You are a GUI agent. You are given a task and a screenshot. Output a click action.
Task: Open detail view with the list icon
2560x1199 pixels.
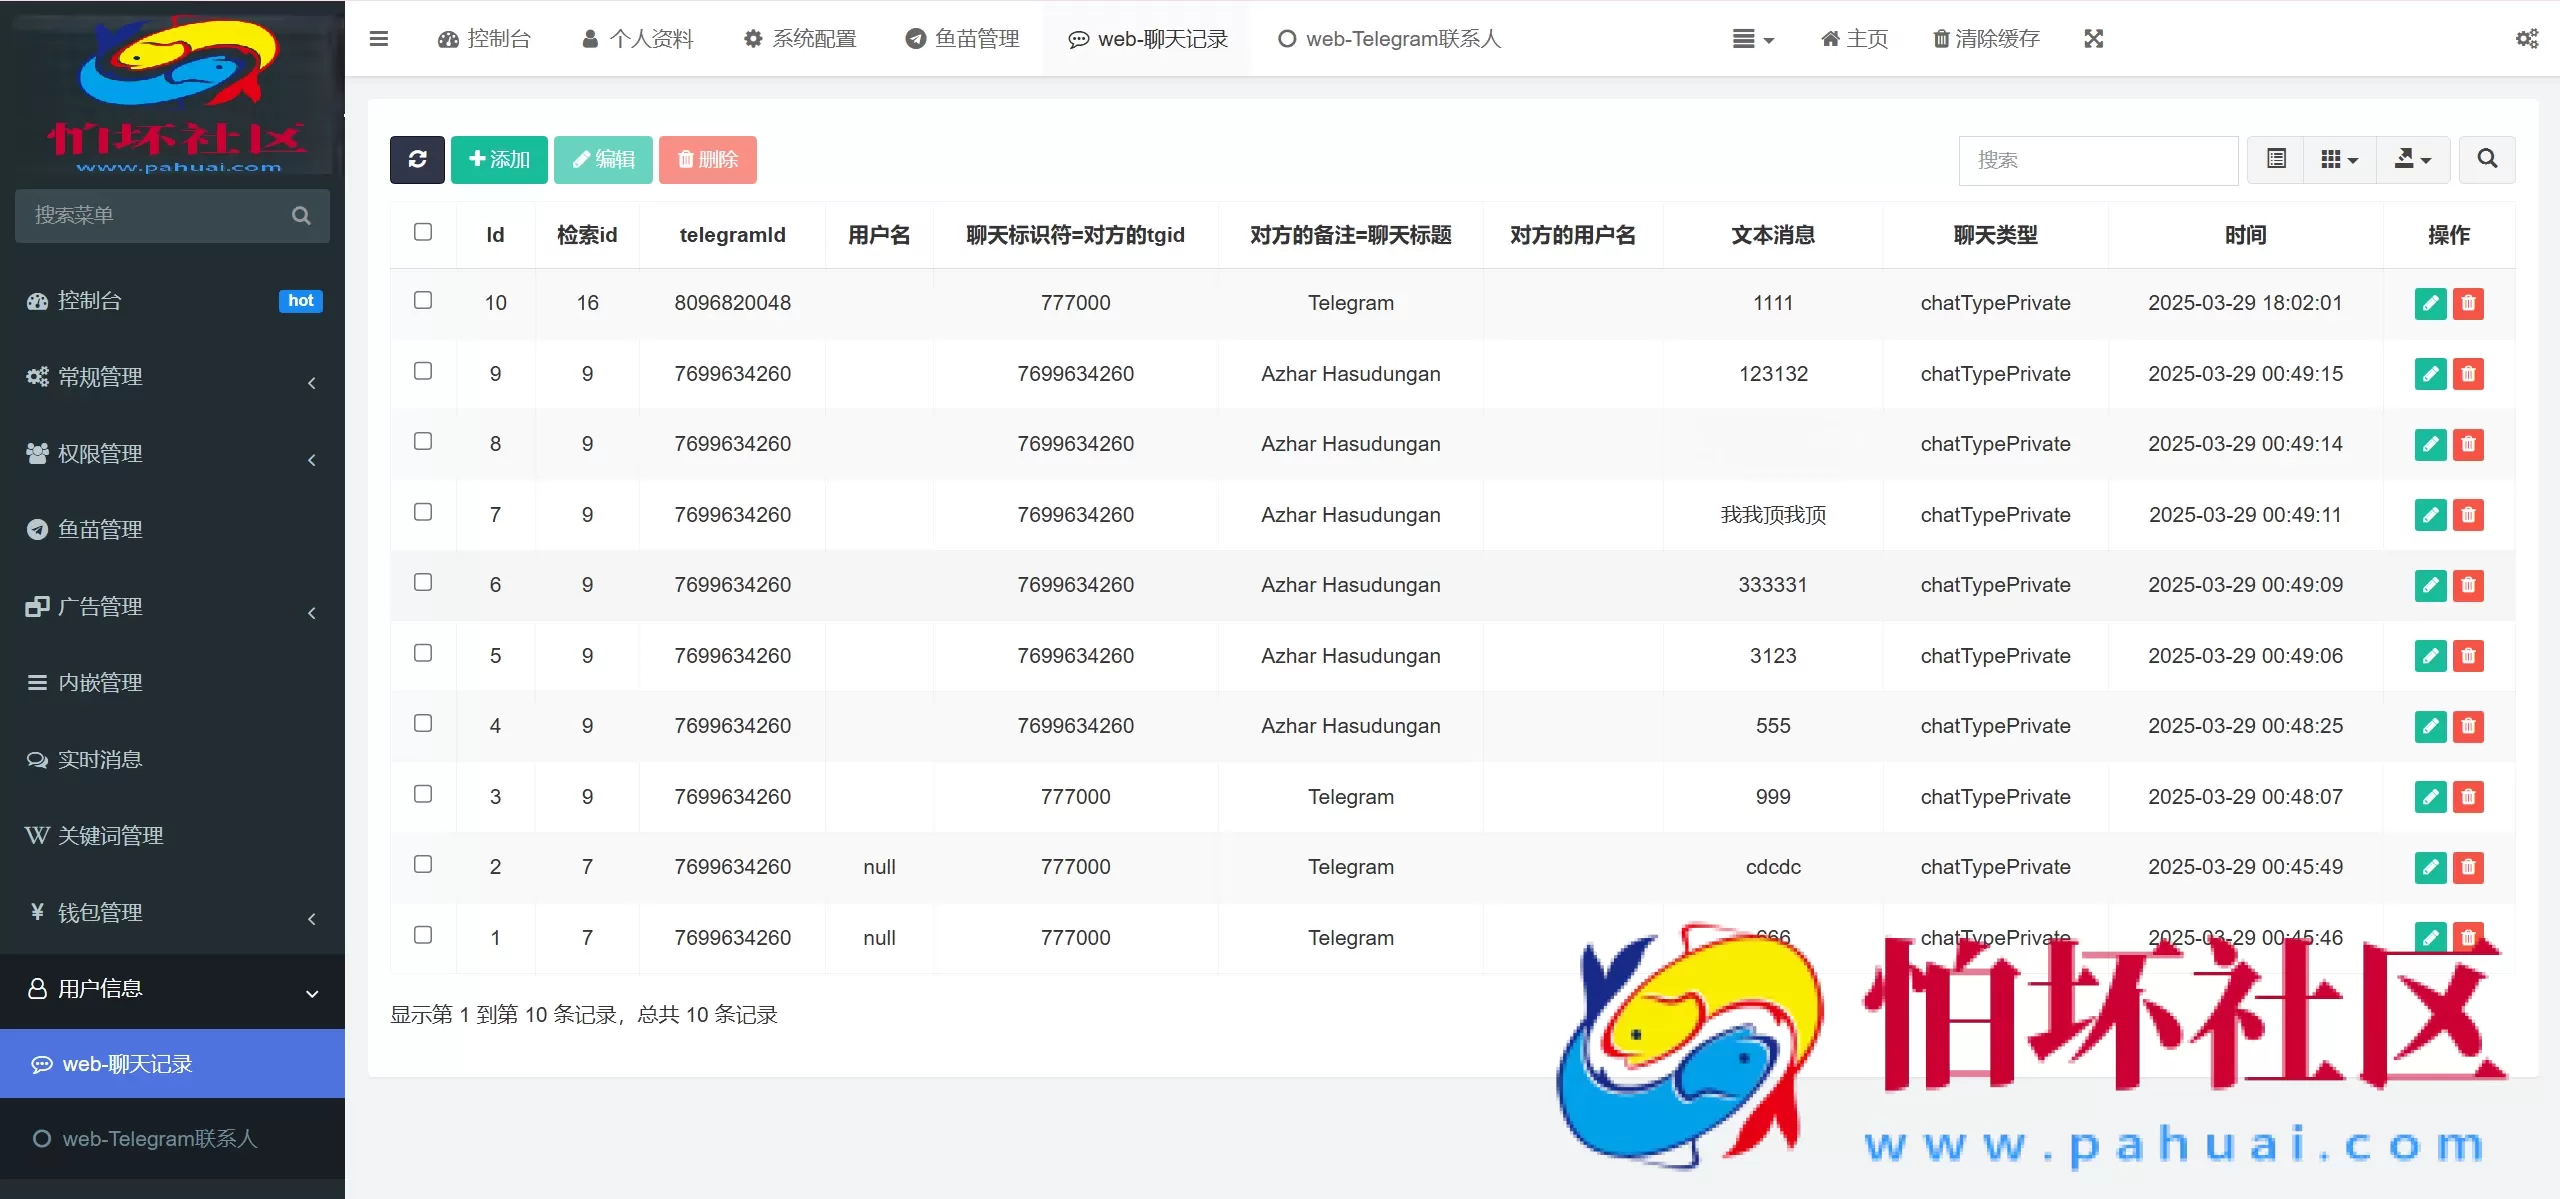point(2275,159)
